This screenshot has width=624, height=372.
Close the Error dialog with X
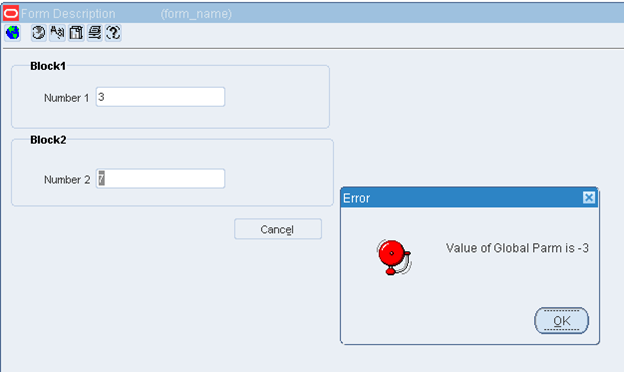[589, 197]
